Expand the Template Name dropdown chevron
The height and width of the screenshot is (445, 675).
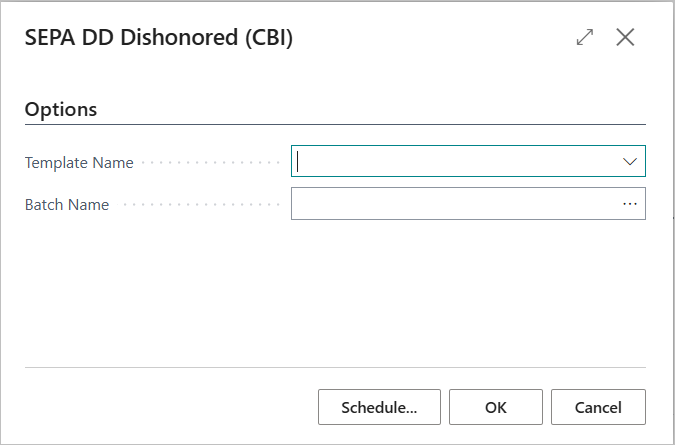click(x=630, y=162)
